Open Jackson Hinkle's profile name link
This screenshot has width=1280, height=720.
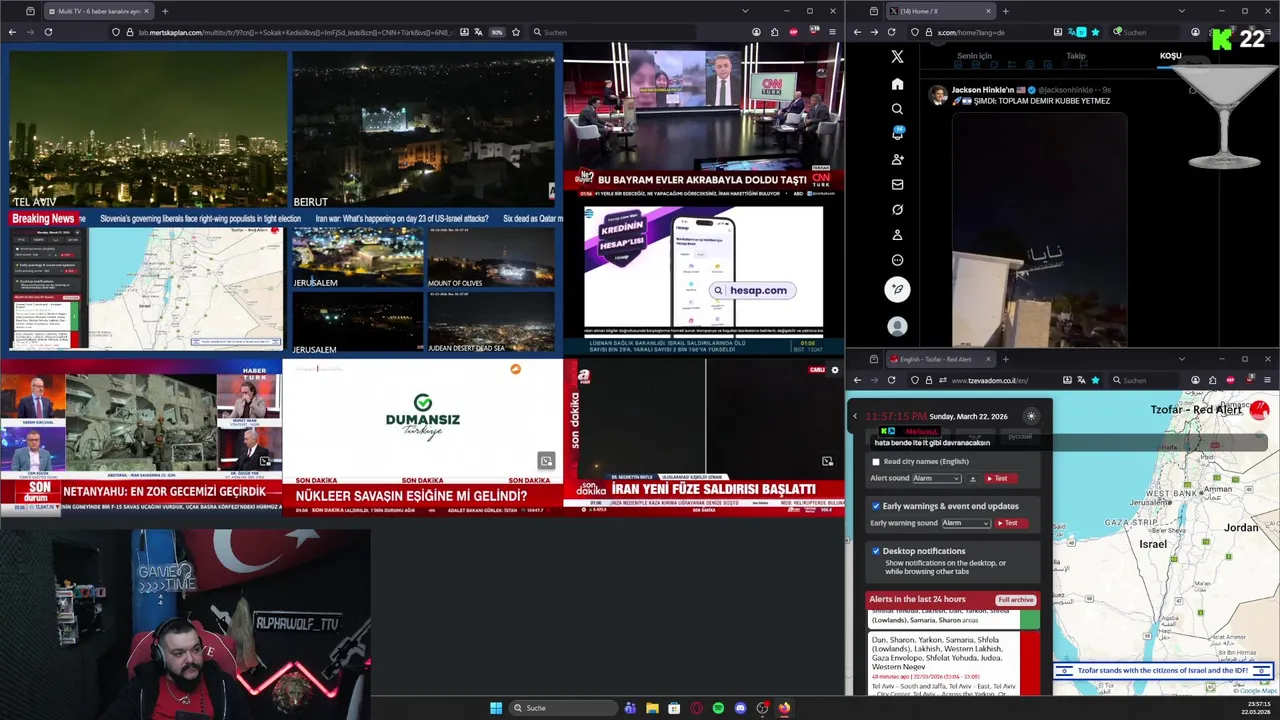[982, 90]
